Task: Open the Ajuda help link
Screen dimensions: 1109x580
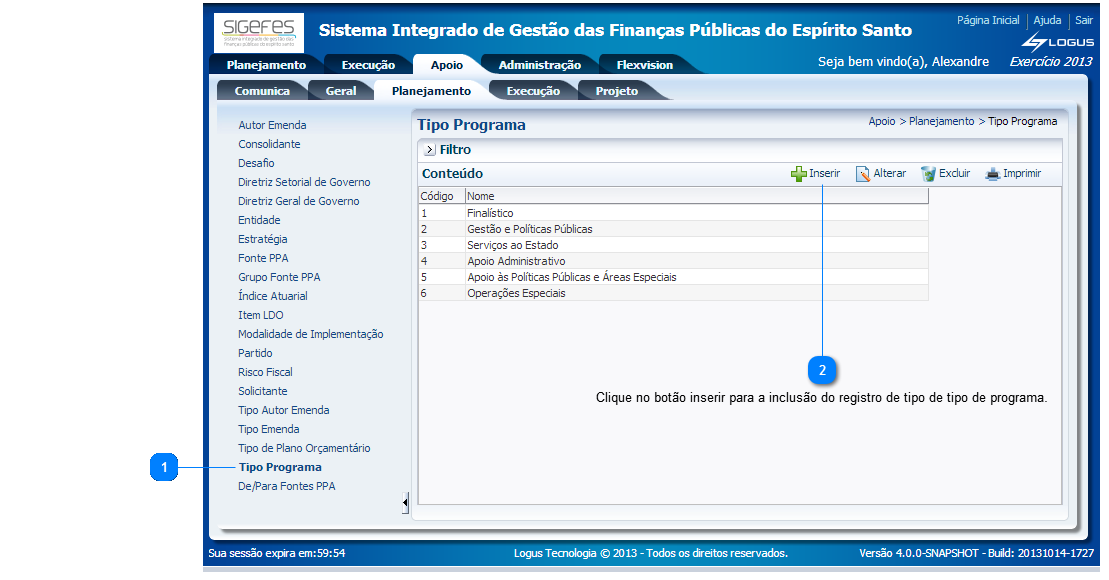Action: [1047, 20]
